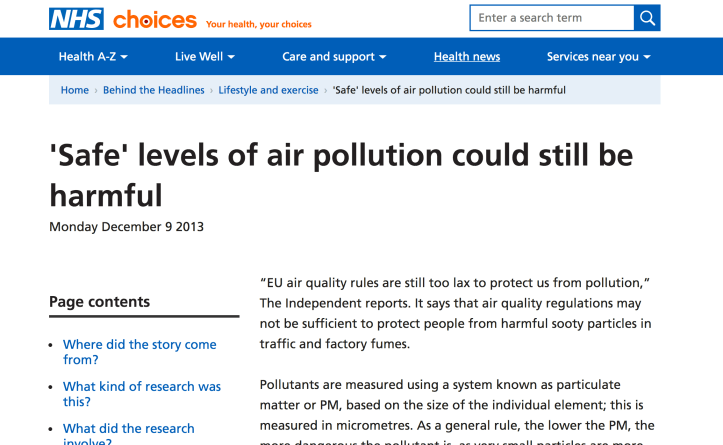
Task: Click the magnifying glass search button
Action: tap(647, 18)
